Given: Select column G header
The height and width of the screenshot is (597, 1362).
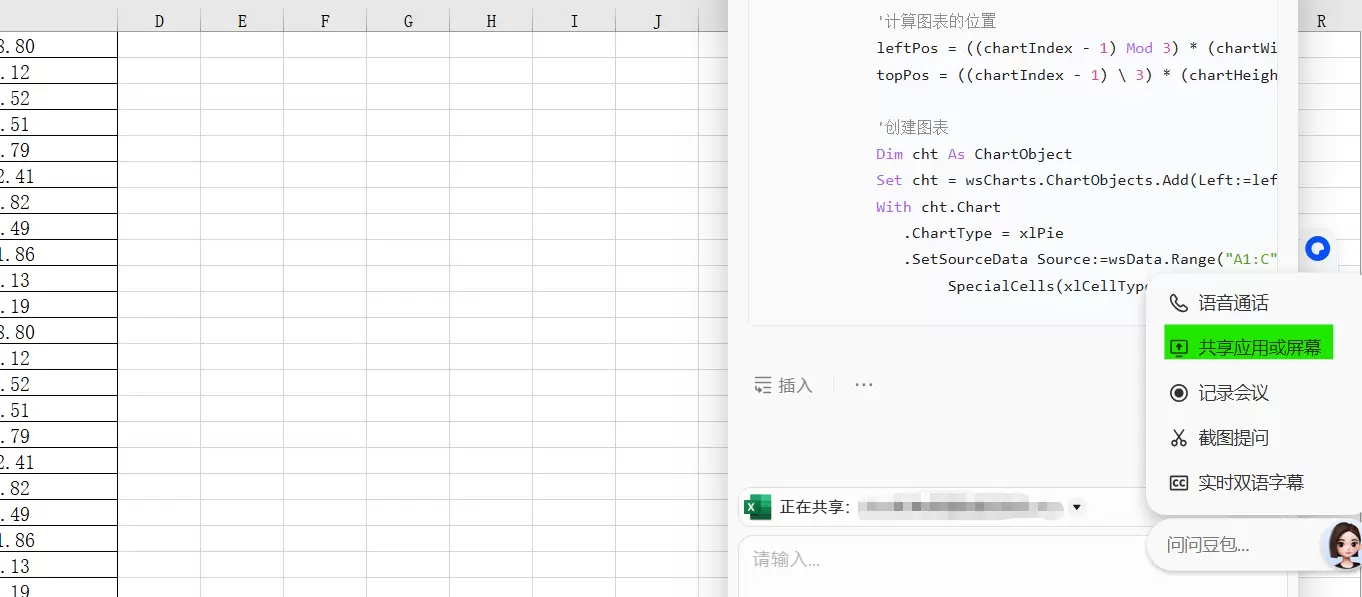Looking at the screenshot, I should tap(408, 21).
